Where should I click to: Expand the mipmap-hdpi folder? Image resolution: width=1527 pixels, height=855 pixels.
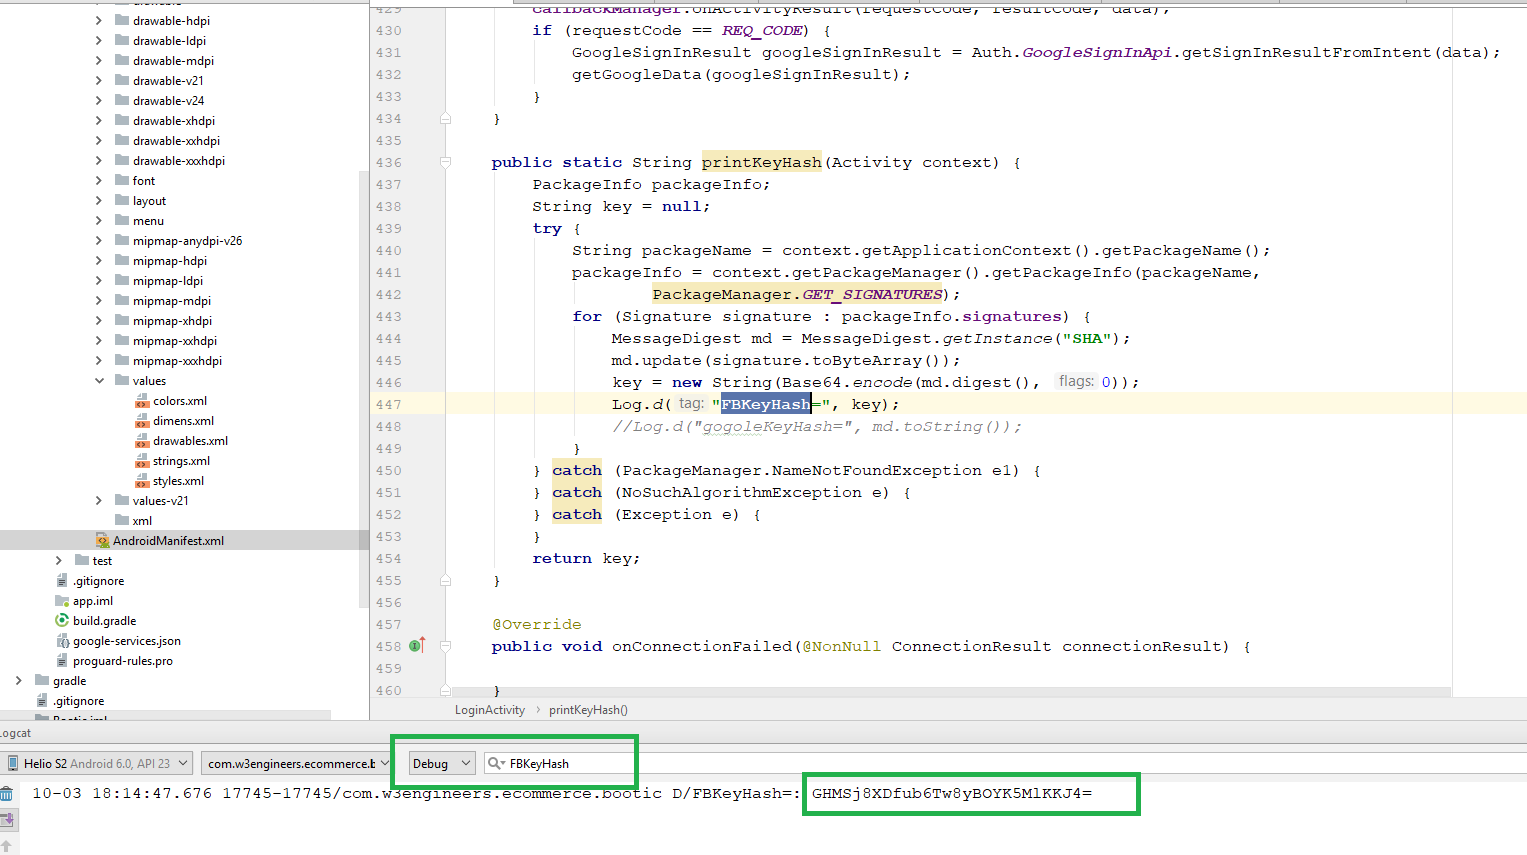click(x=99, y=261)
